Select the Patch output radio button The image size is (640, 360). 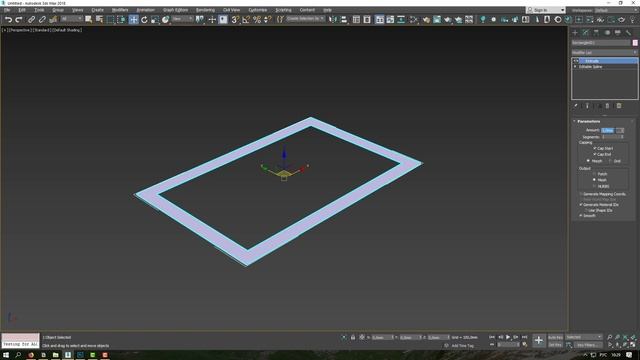[x=594, y=174]
